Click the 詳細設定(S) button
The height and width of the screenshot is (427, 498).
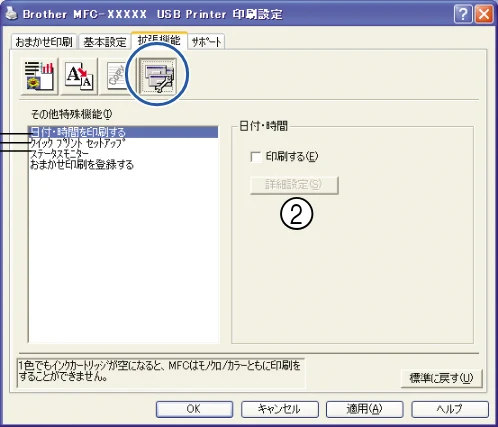coord(294,185)
